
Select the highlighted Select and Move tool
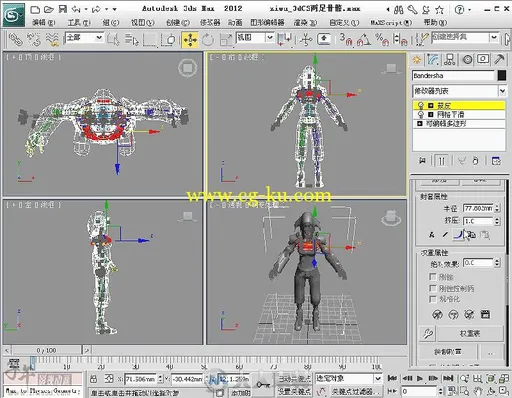pos(190,40)
